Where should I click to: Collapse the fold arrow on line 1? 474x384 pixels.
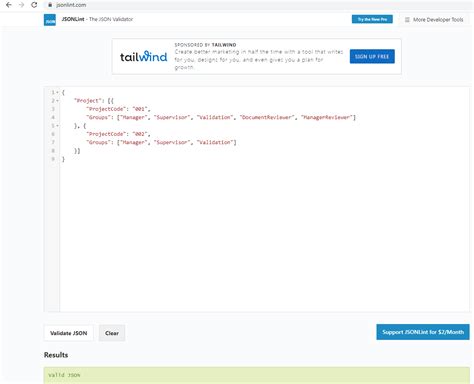pyautogui.click(x=57, y=92)
